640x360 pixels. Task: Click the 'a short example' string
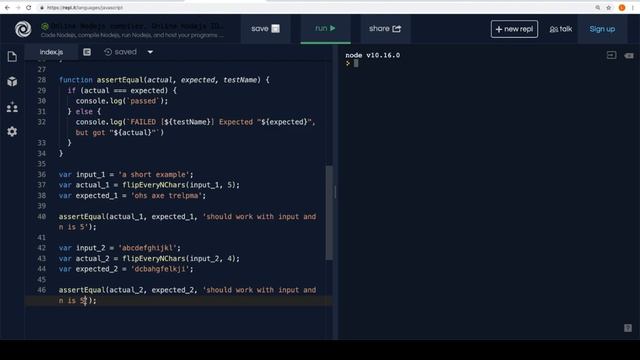pos(153,174)
